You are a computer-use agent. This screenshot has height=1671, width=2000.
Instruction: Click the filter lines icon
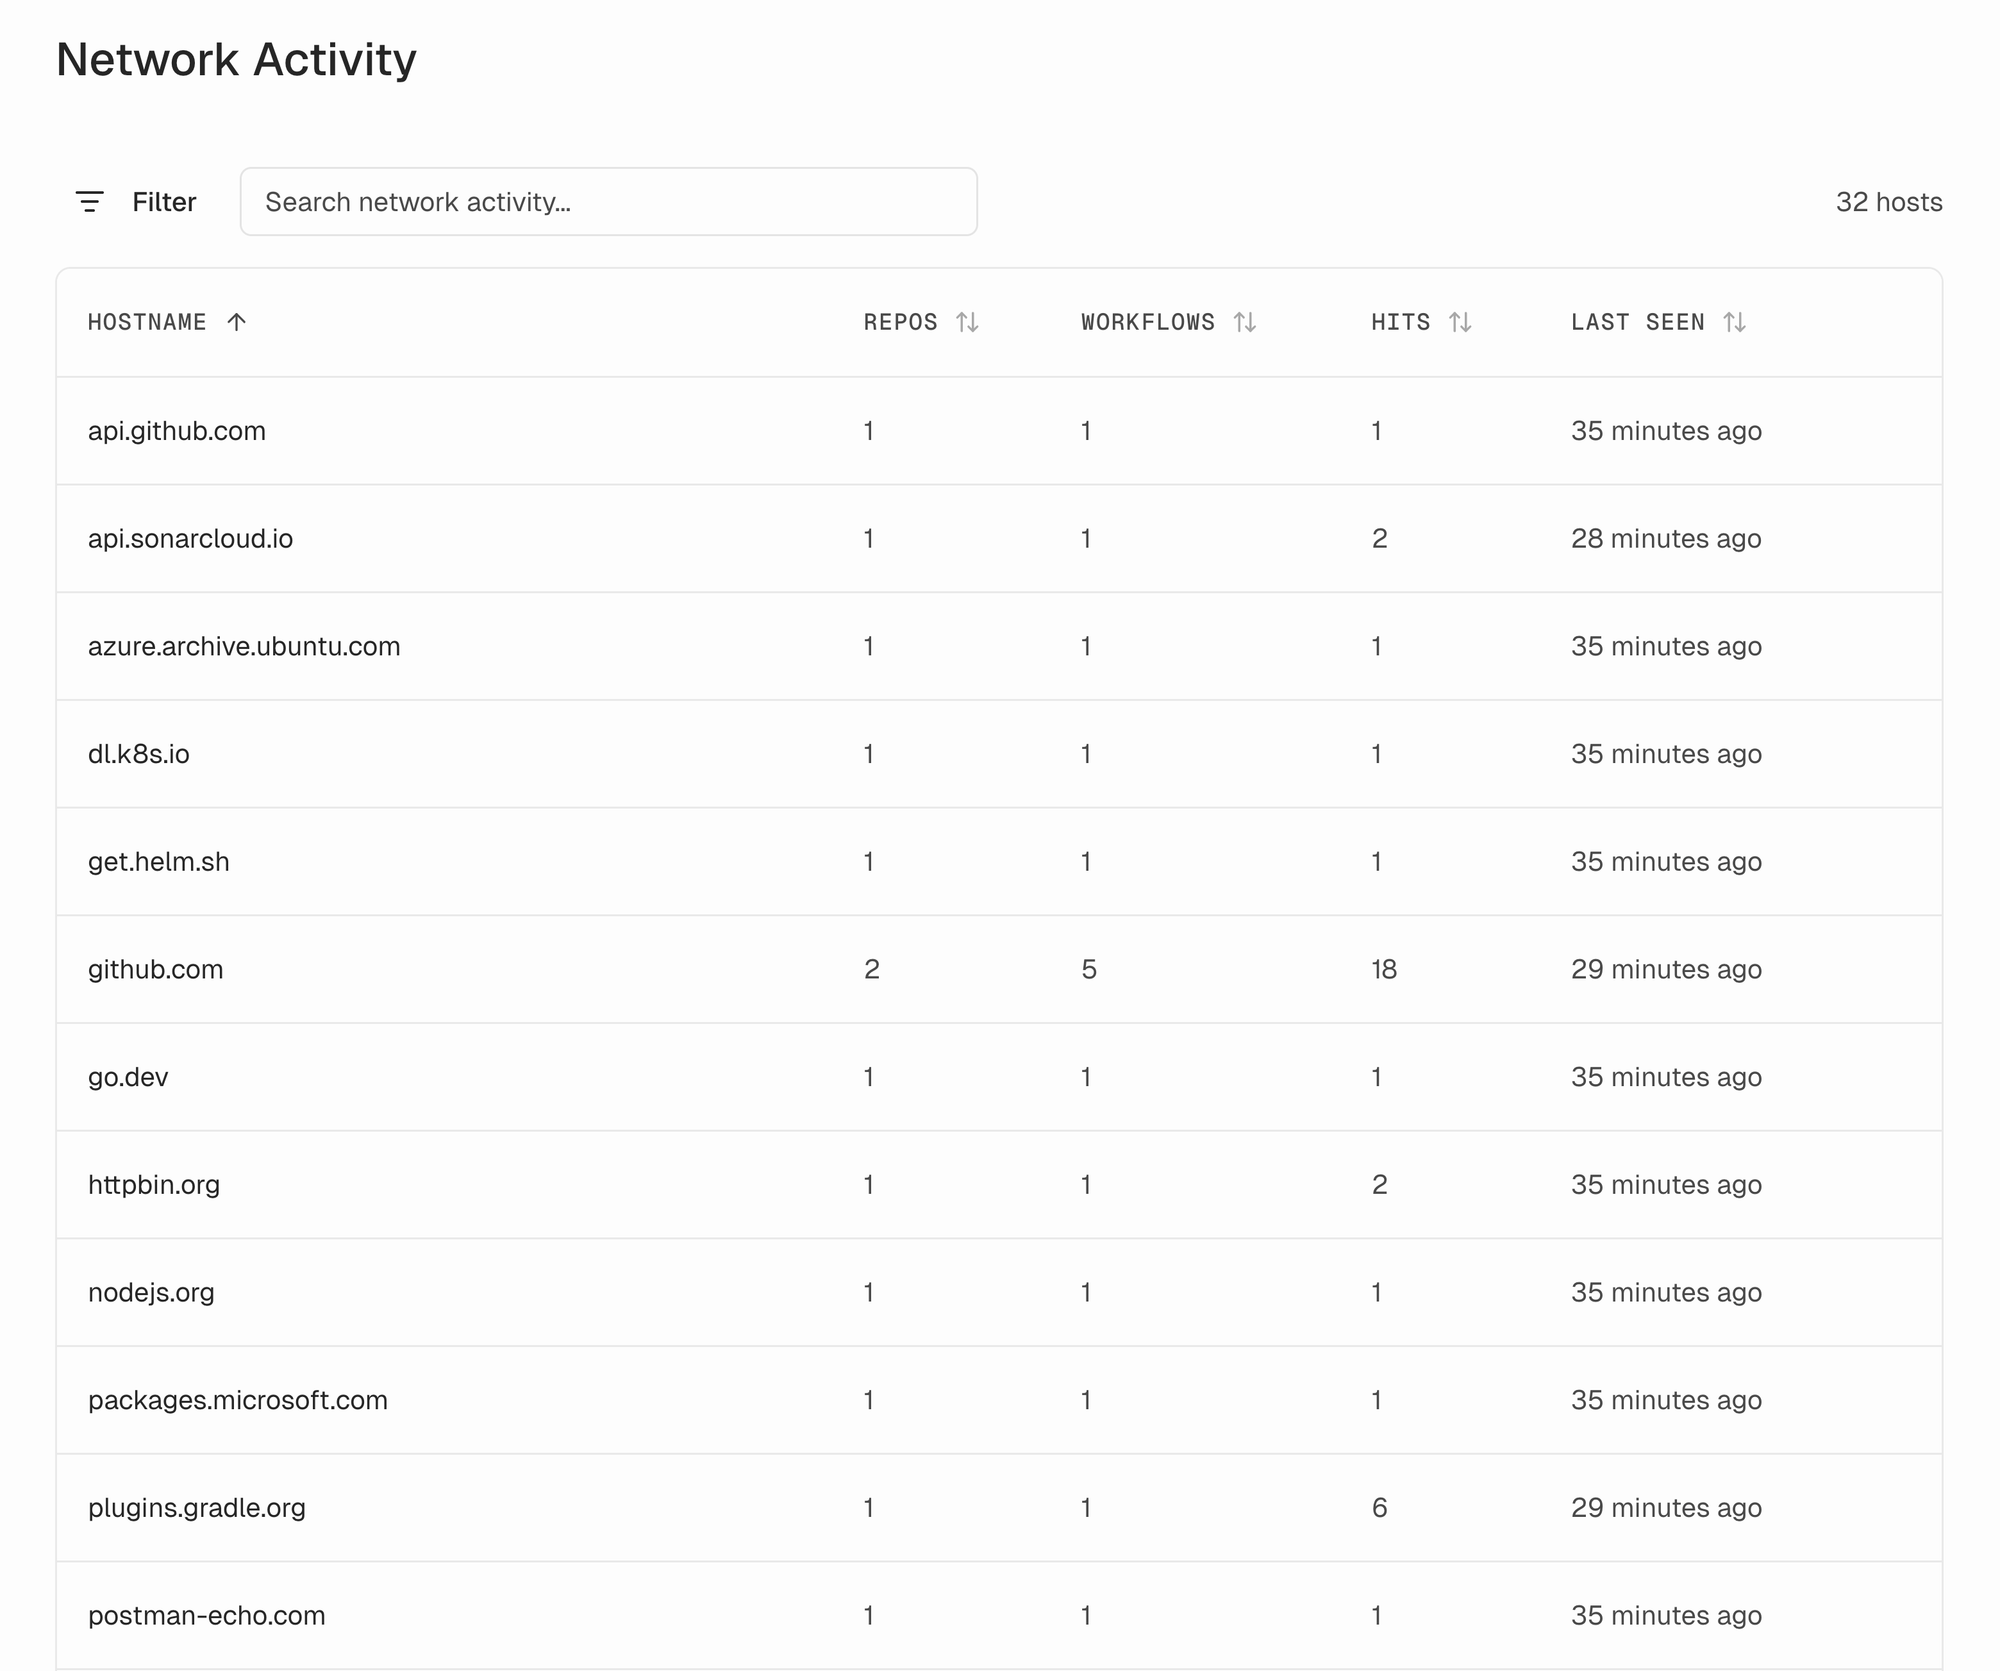coord(90,202)
